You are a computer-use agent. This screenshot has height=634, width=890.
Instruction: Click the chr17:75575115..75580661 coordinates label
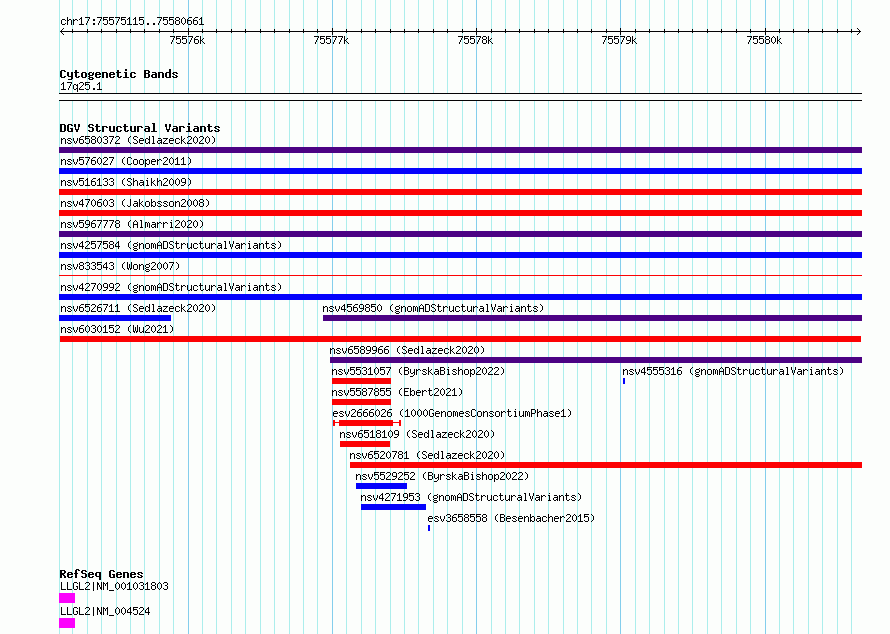[132, 22]
